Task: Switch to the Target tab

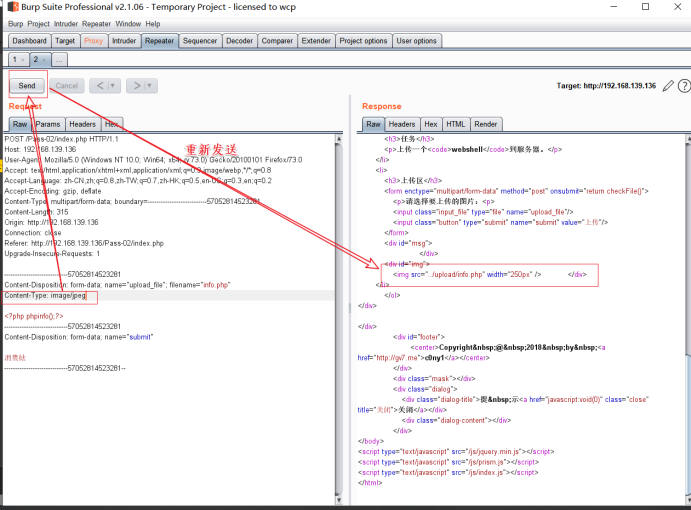Action: pyautogui.click(x=65, y=41)
